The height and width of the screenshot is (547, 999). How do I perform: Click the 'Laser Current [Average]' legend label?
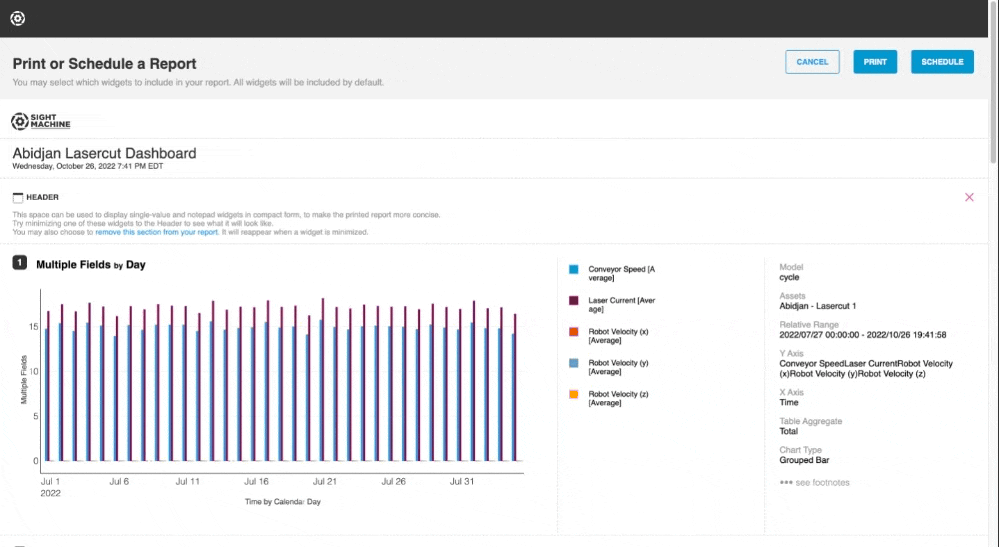click(x=621, y=305)
